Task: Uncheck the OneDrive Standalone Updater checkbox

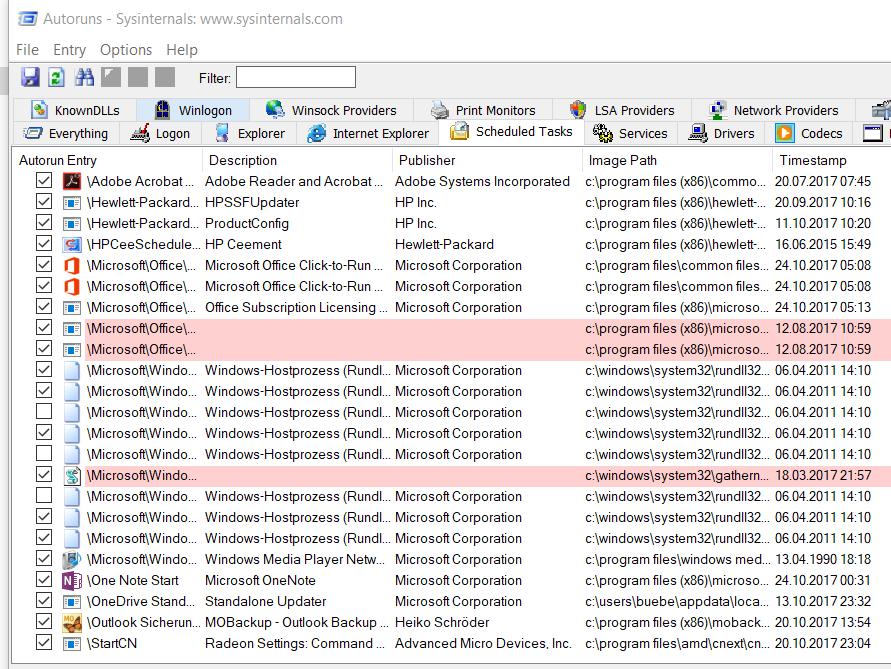Action: click(44, 601)
